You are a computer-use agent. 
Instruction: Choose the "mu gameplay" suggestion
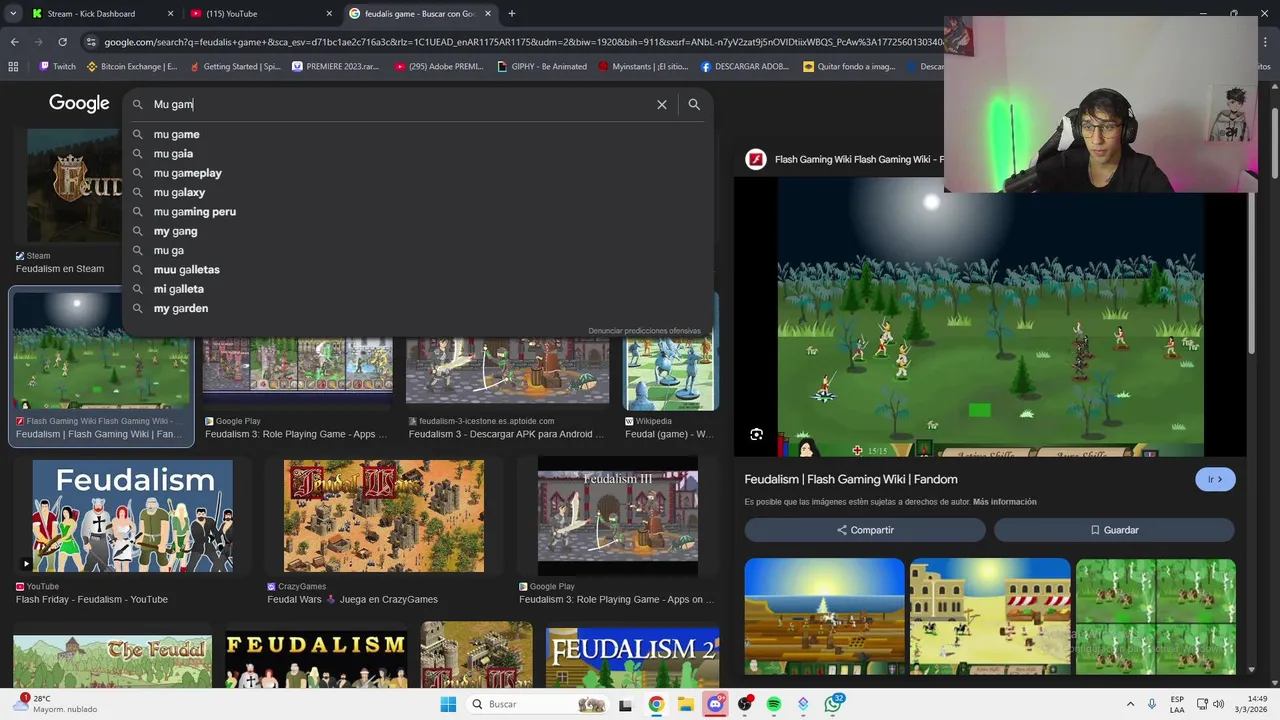click(x=418, y=173)
